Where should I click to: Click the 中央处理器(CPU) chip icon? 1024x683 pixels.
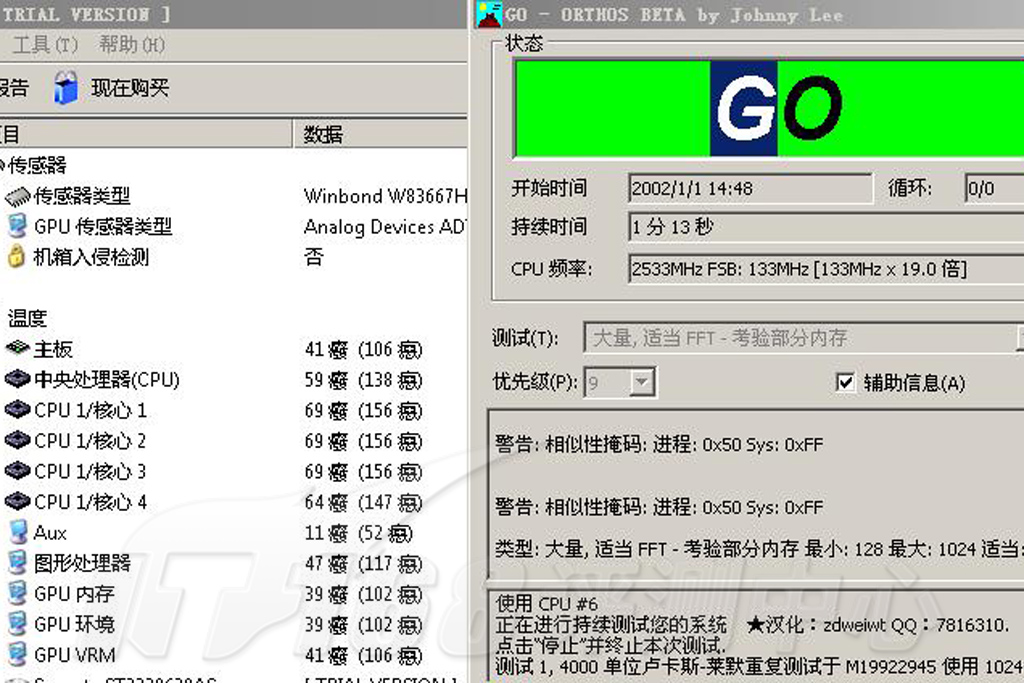(x=17, y=380)
